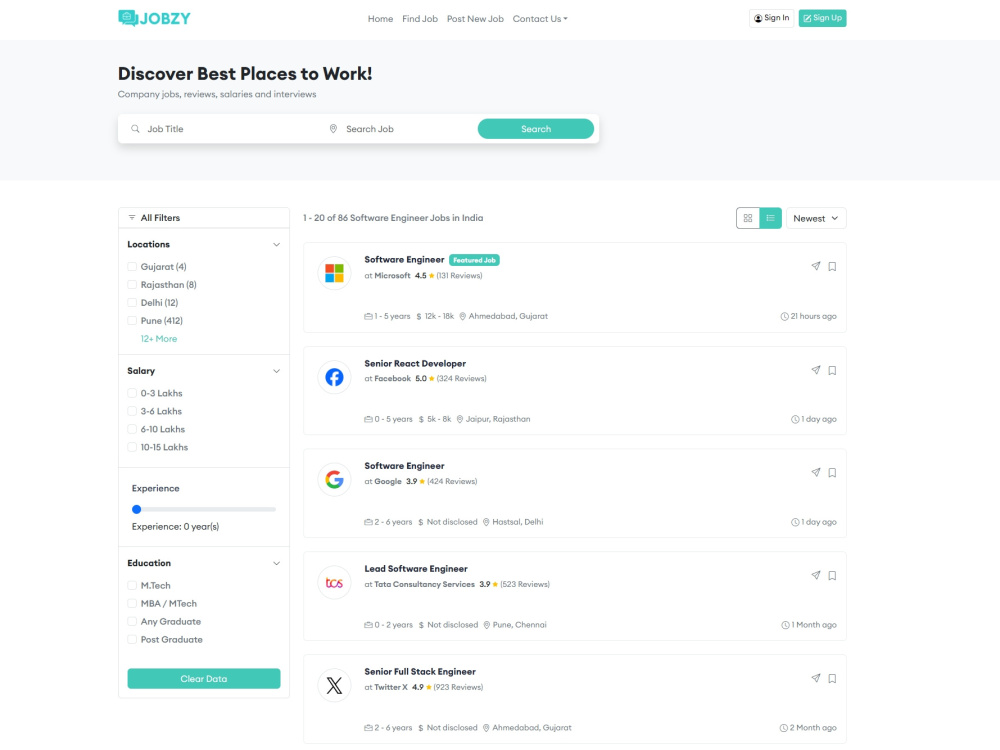Share the Google Software Engineer job
Image resolution: width=1000 pixels, height=750 pixels.
point(816,473)
